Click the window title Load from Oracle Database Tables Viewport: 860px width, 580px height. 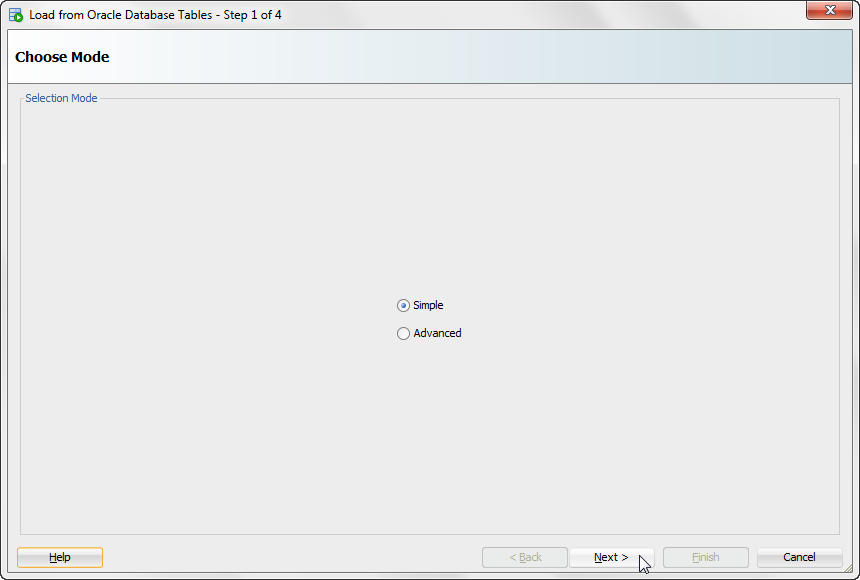coord(121,15)
